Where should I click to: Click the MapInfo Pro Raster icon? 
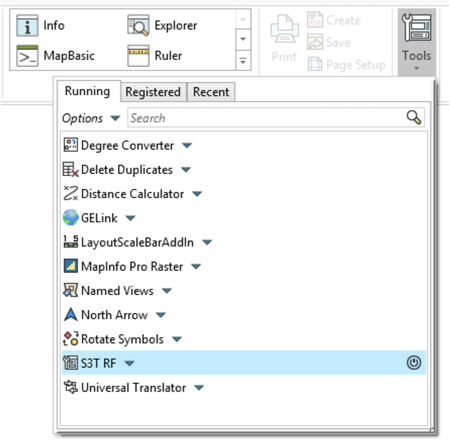click(70, 266)
